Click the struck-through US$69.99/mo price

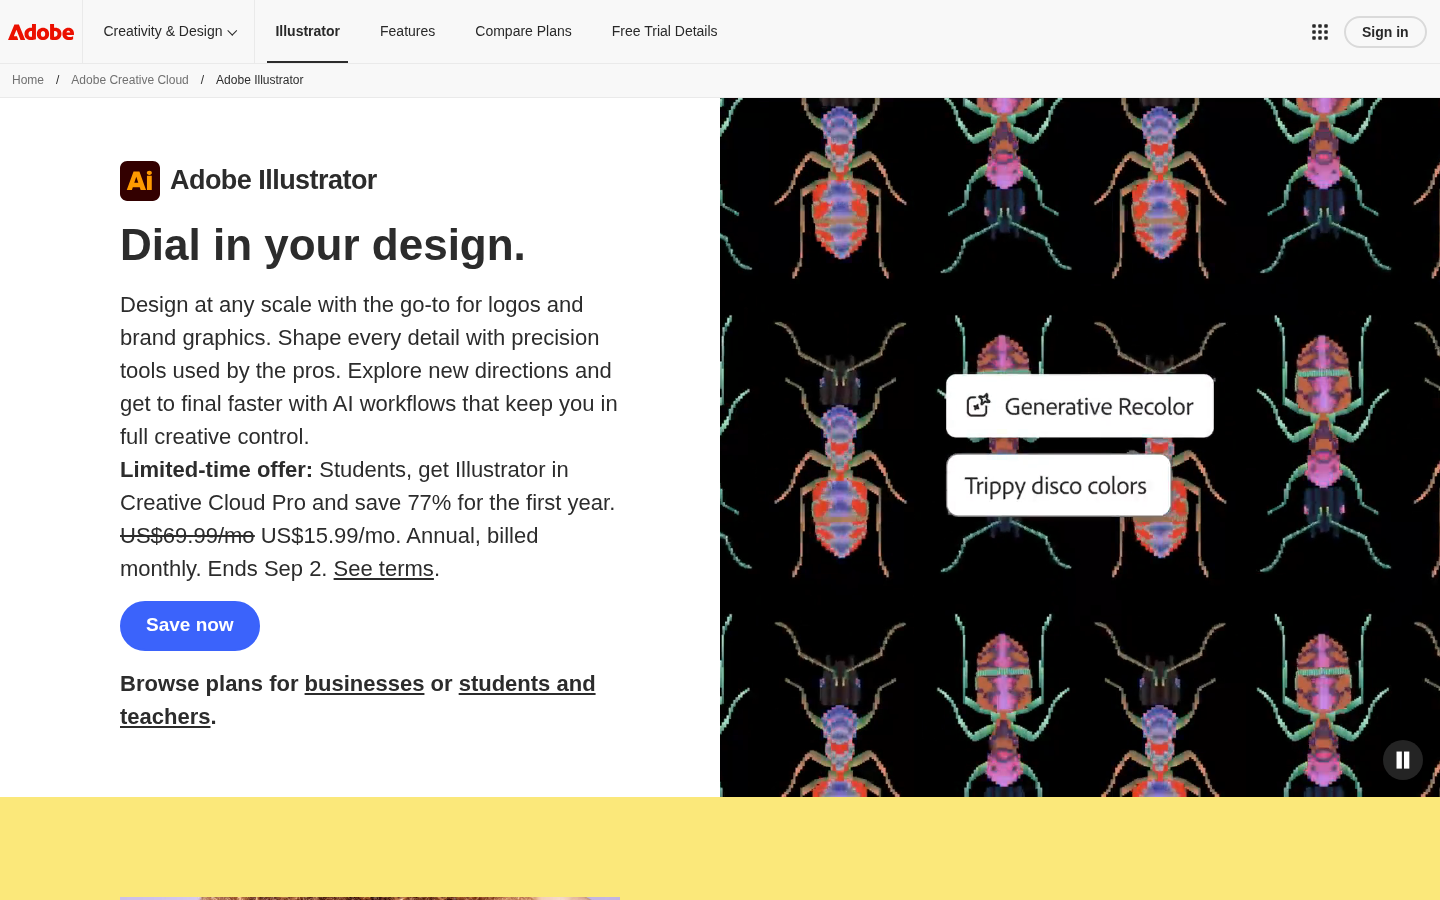coord(187,536)
